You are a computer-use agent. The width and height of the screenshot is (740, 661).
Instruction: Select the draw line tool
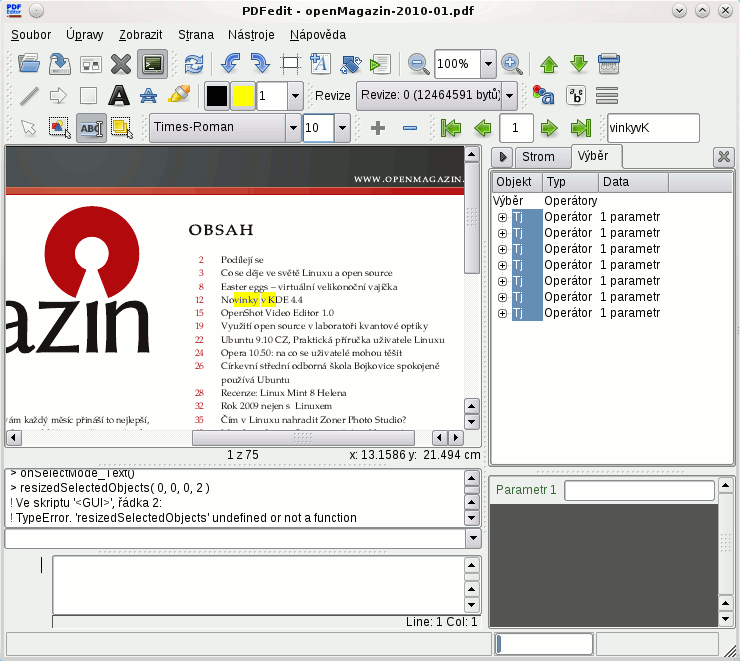[x=29, y=96]
